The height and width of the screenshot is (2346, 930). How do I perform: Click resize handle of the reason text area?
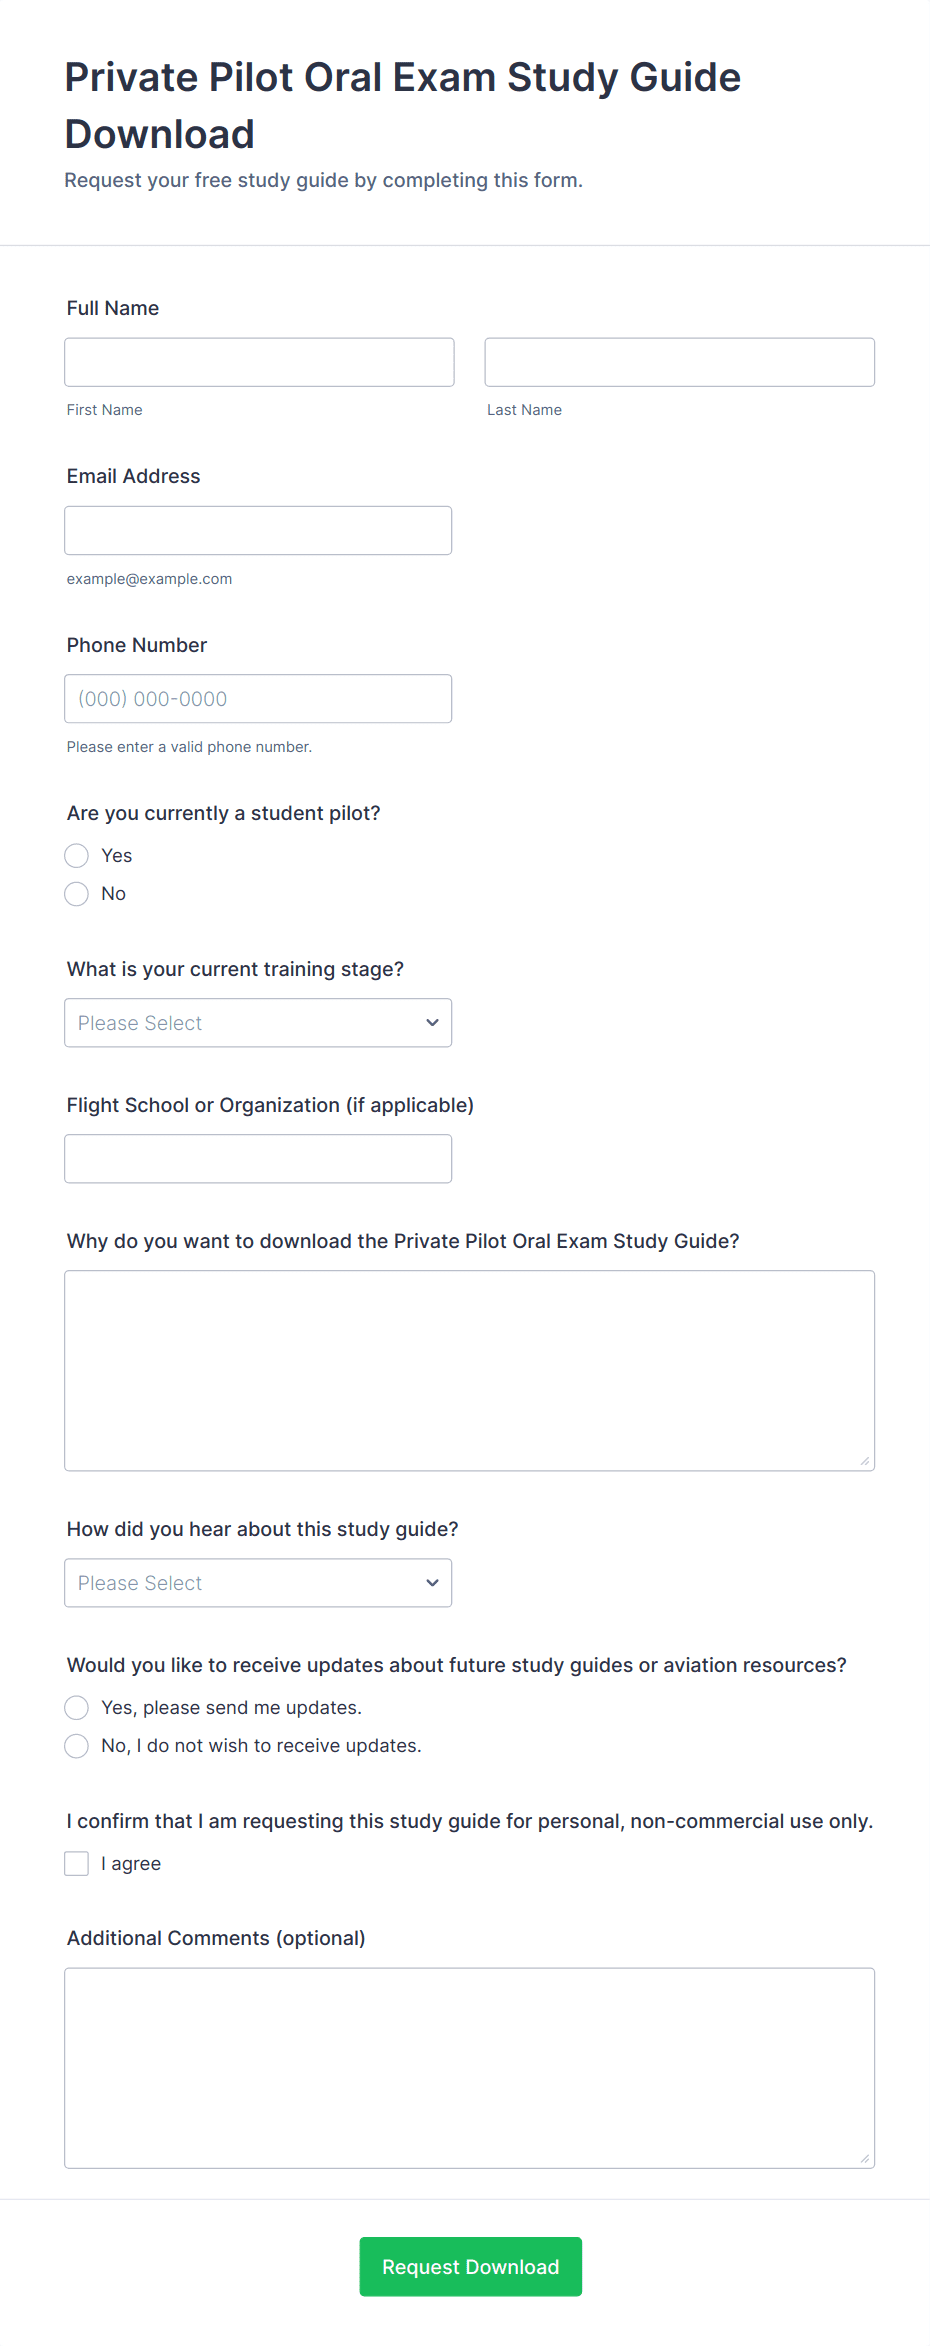click(864, 1461)
